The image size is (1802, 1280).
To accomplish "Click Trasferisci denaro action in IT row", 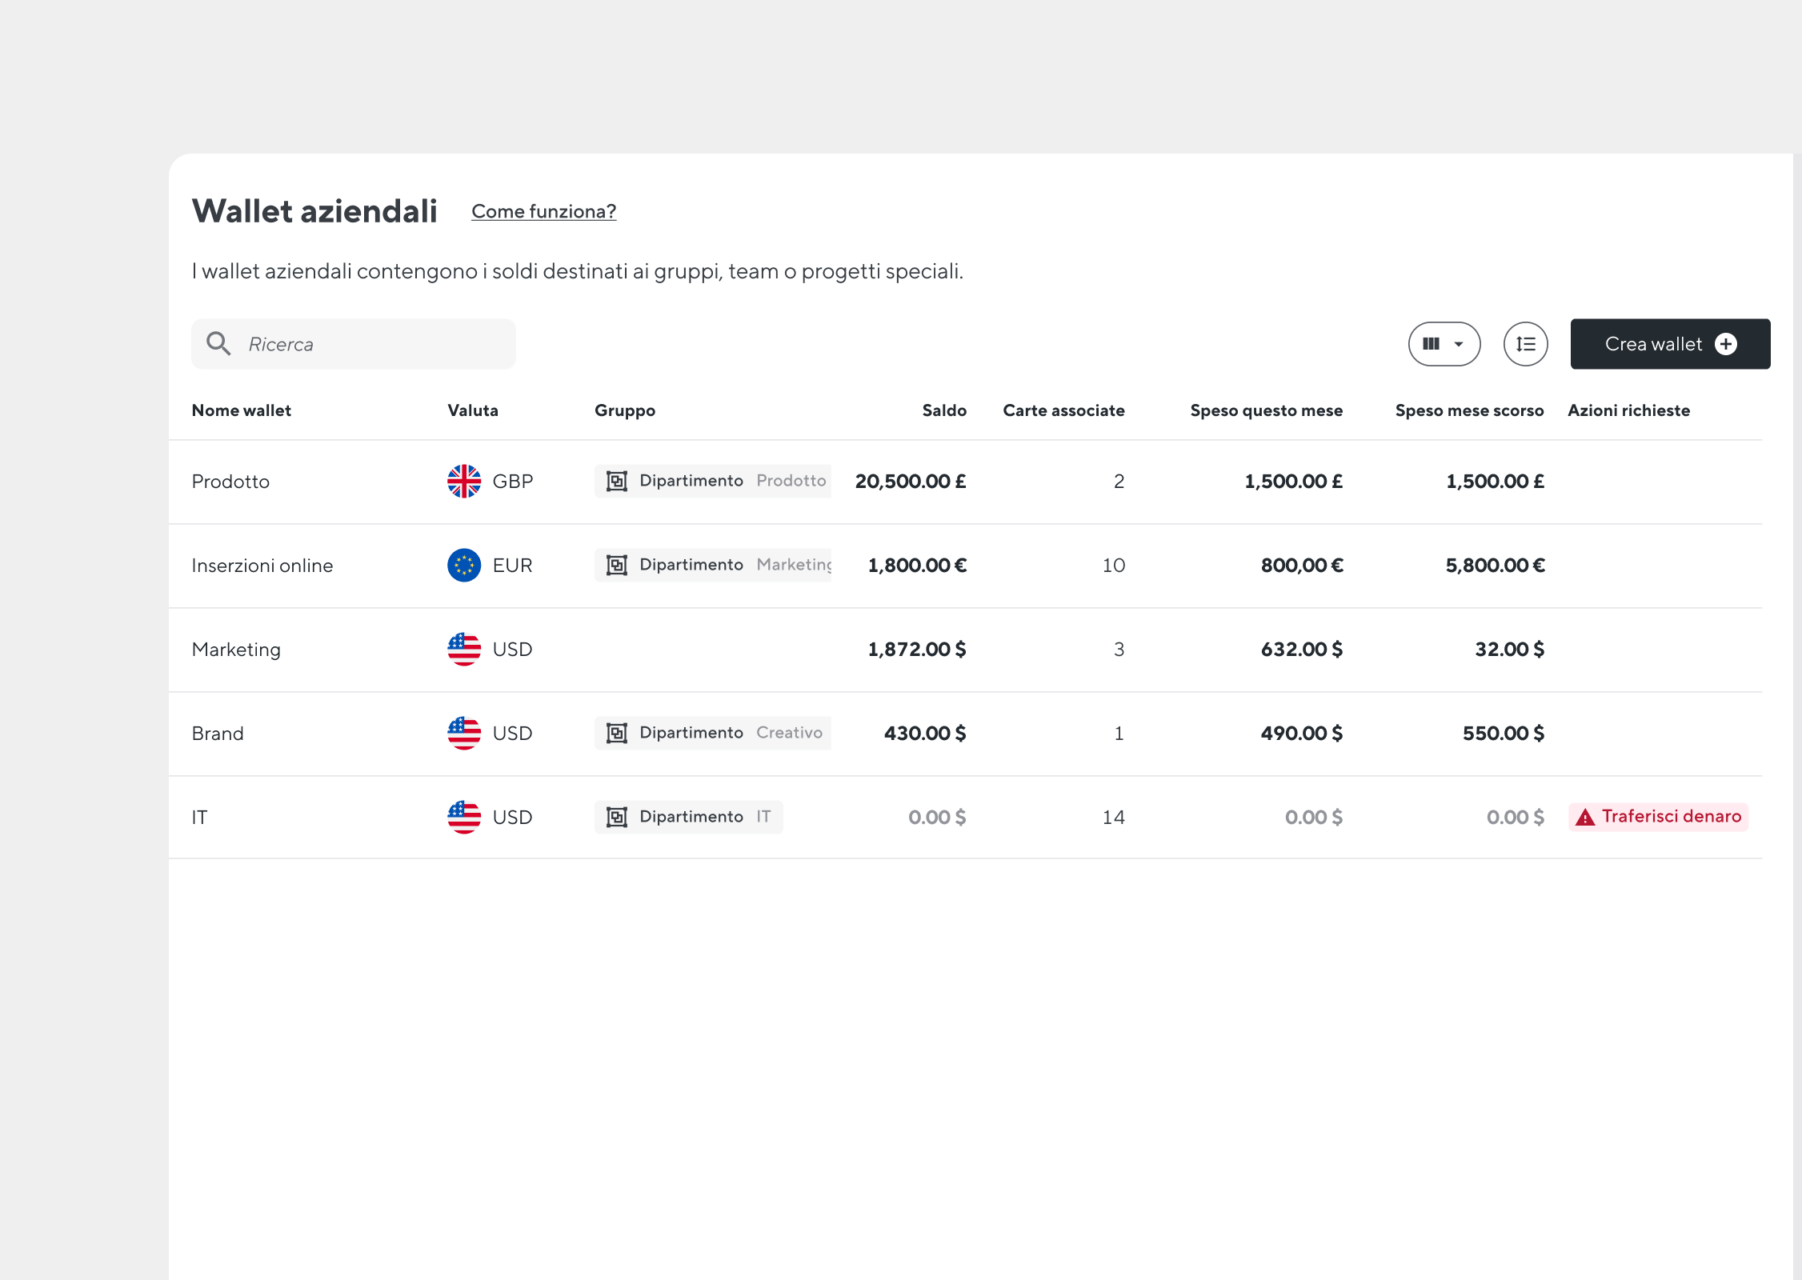I will click(1658, 817).
